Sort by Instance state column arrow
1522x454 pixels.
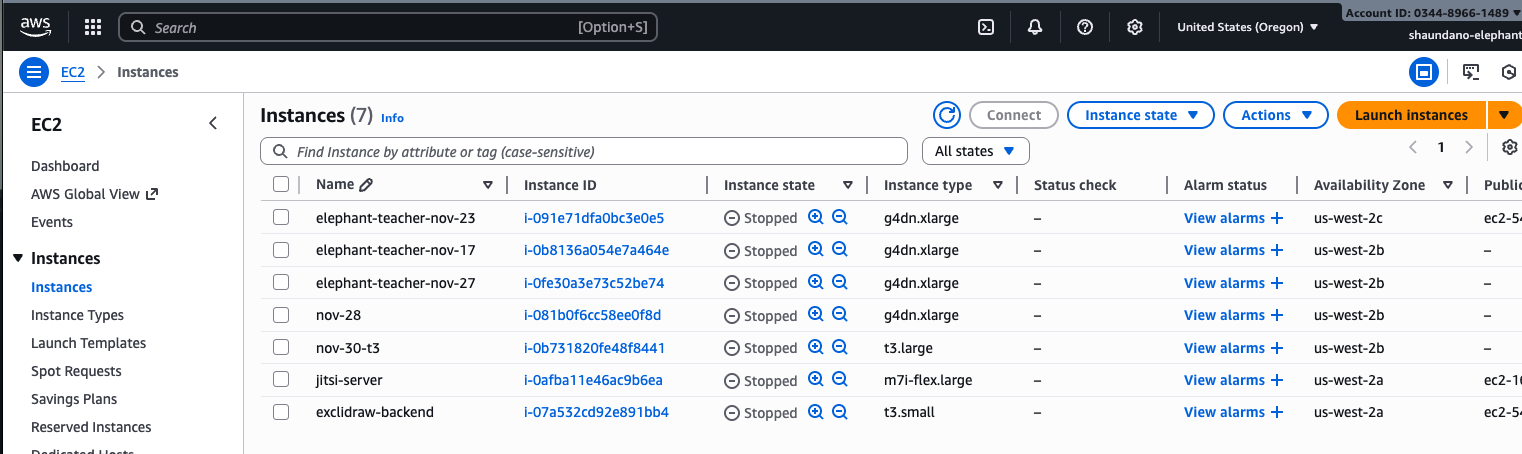pyautogui.click(x=848, y=185)
